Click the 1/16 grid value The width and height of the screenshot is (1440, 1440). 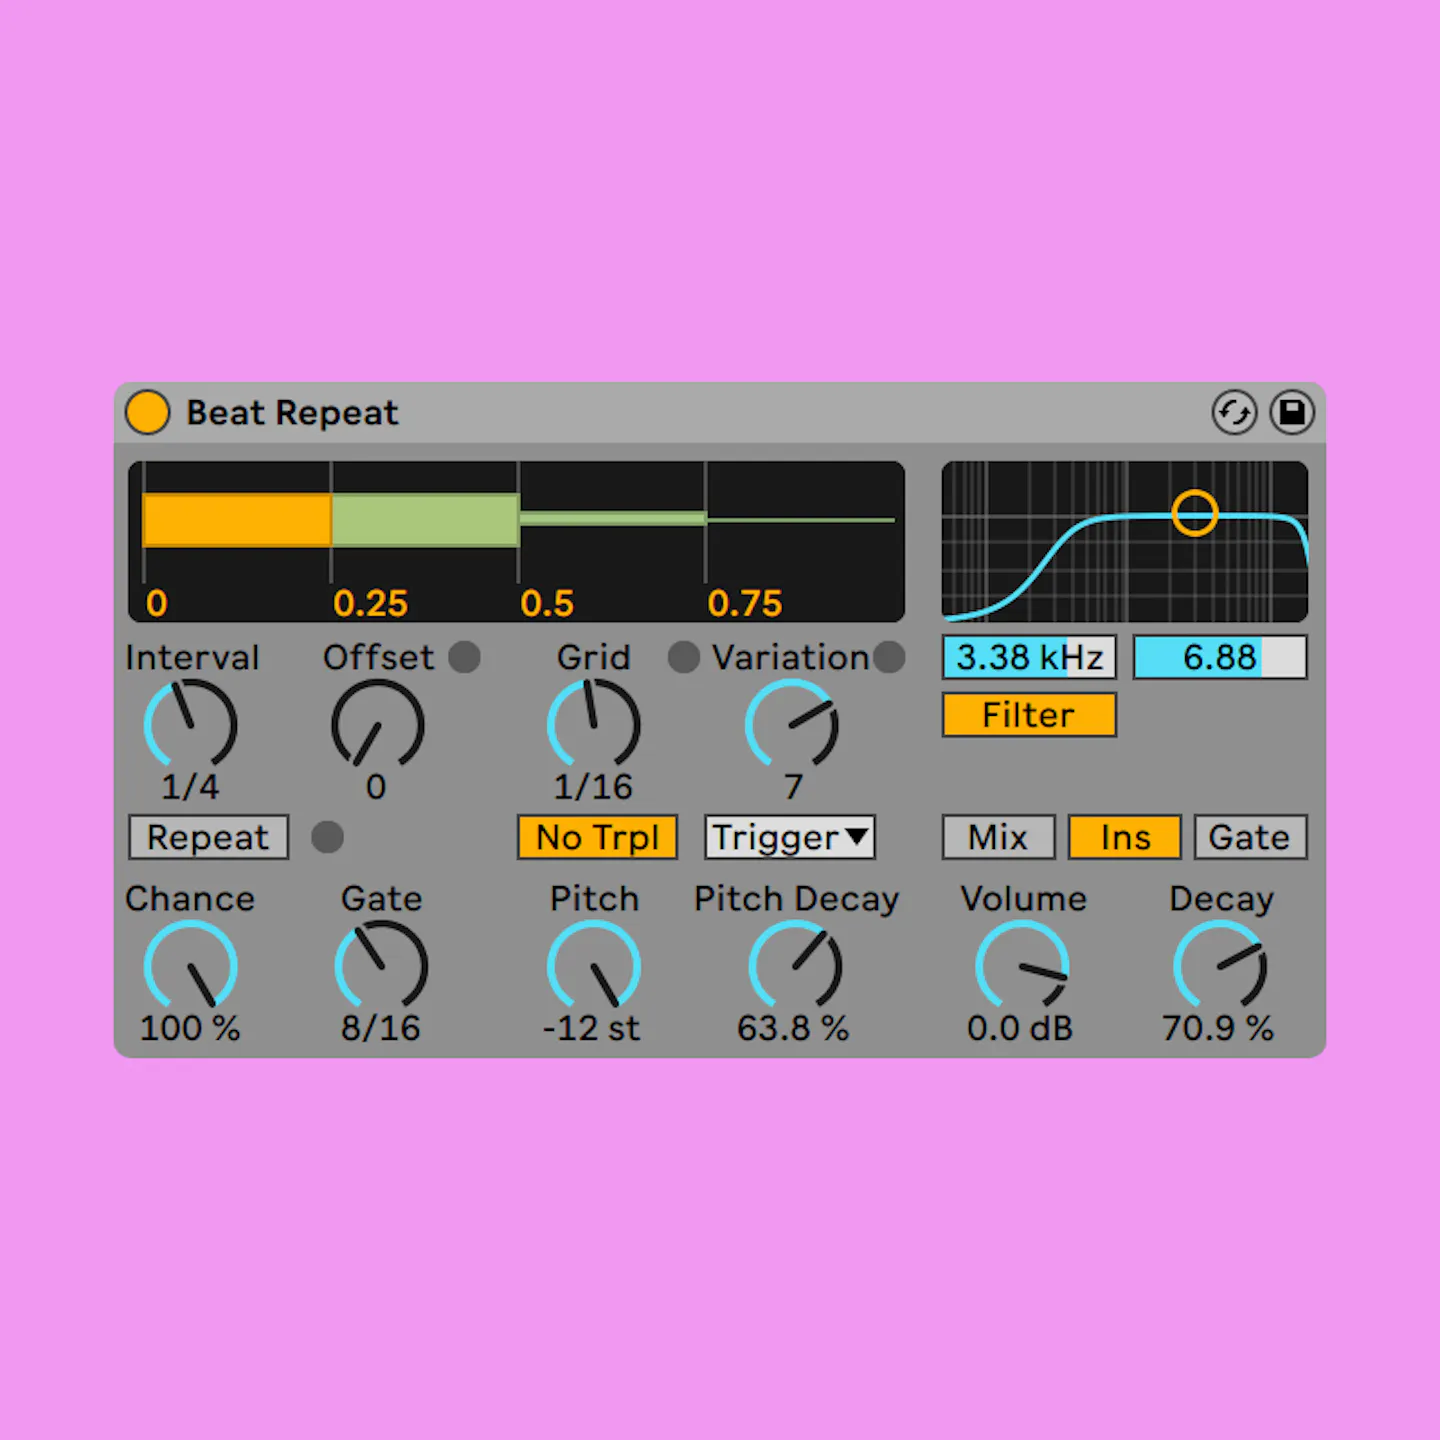(593, 787)
